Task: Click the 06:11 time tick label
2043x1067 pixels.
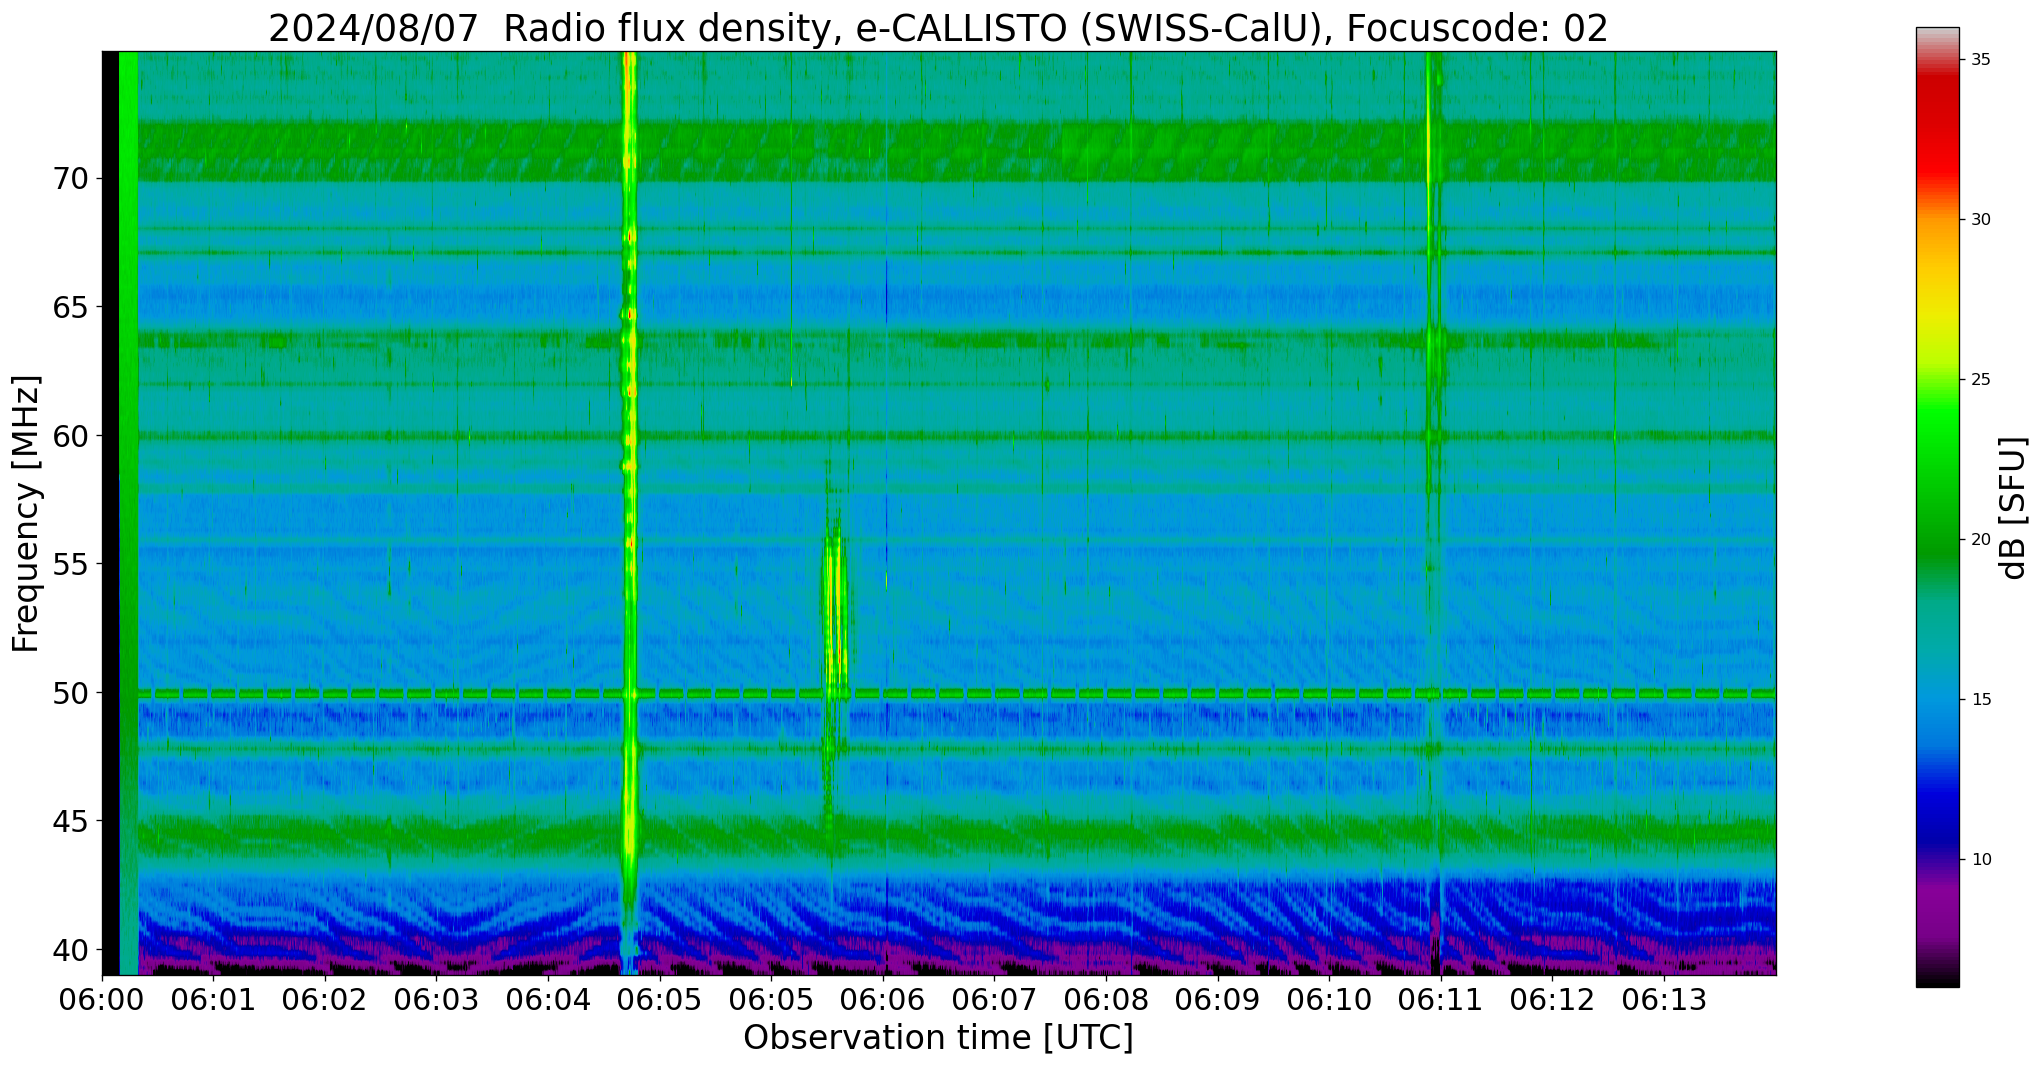Action: [1440, 1000]
